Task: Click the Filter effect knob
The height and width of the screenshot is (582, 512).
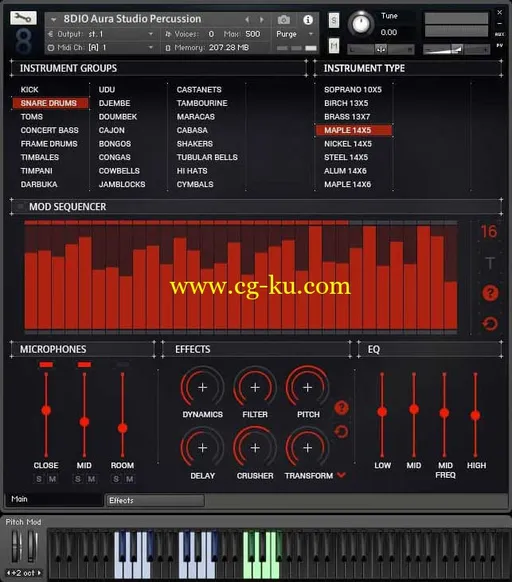Action: point(255,388)
